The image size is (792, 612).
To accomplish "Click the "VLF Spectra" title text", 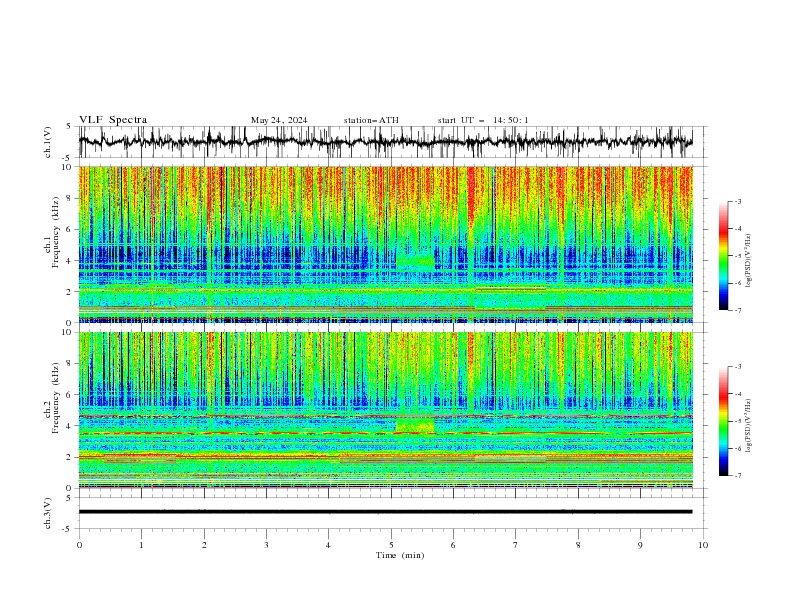I will 113,120.
